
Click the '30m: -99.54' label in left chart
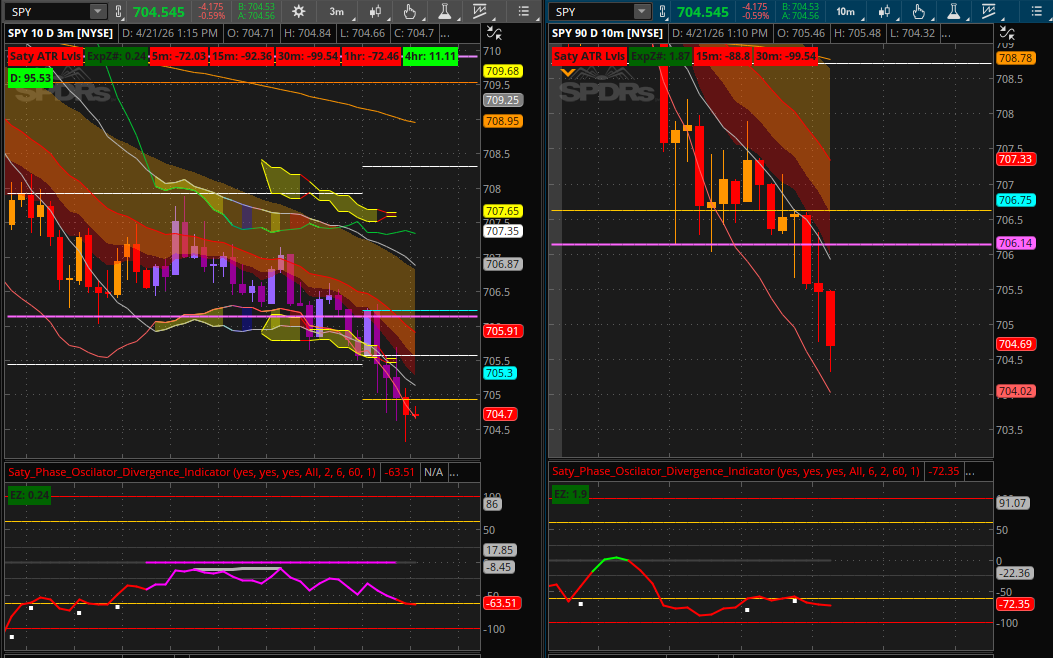[308, 56]
